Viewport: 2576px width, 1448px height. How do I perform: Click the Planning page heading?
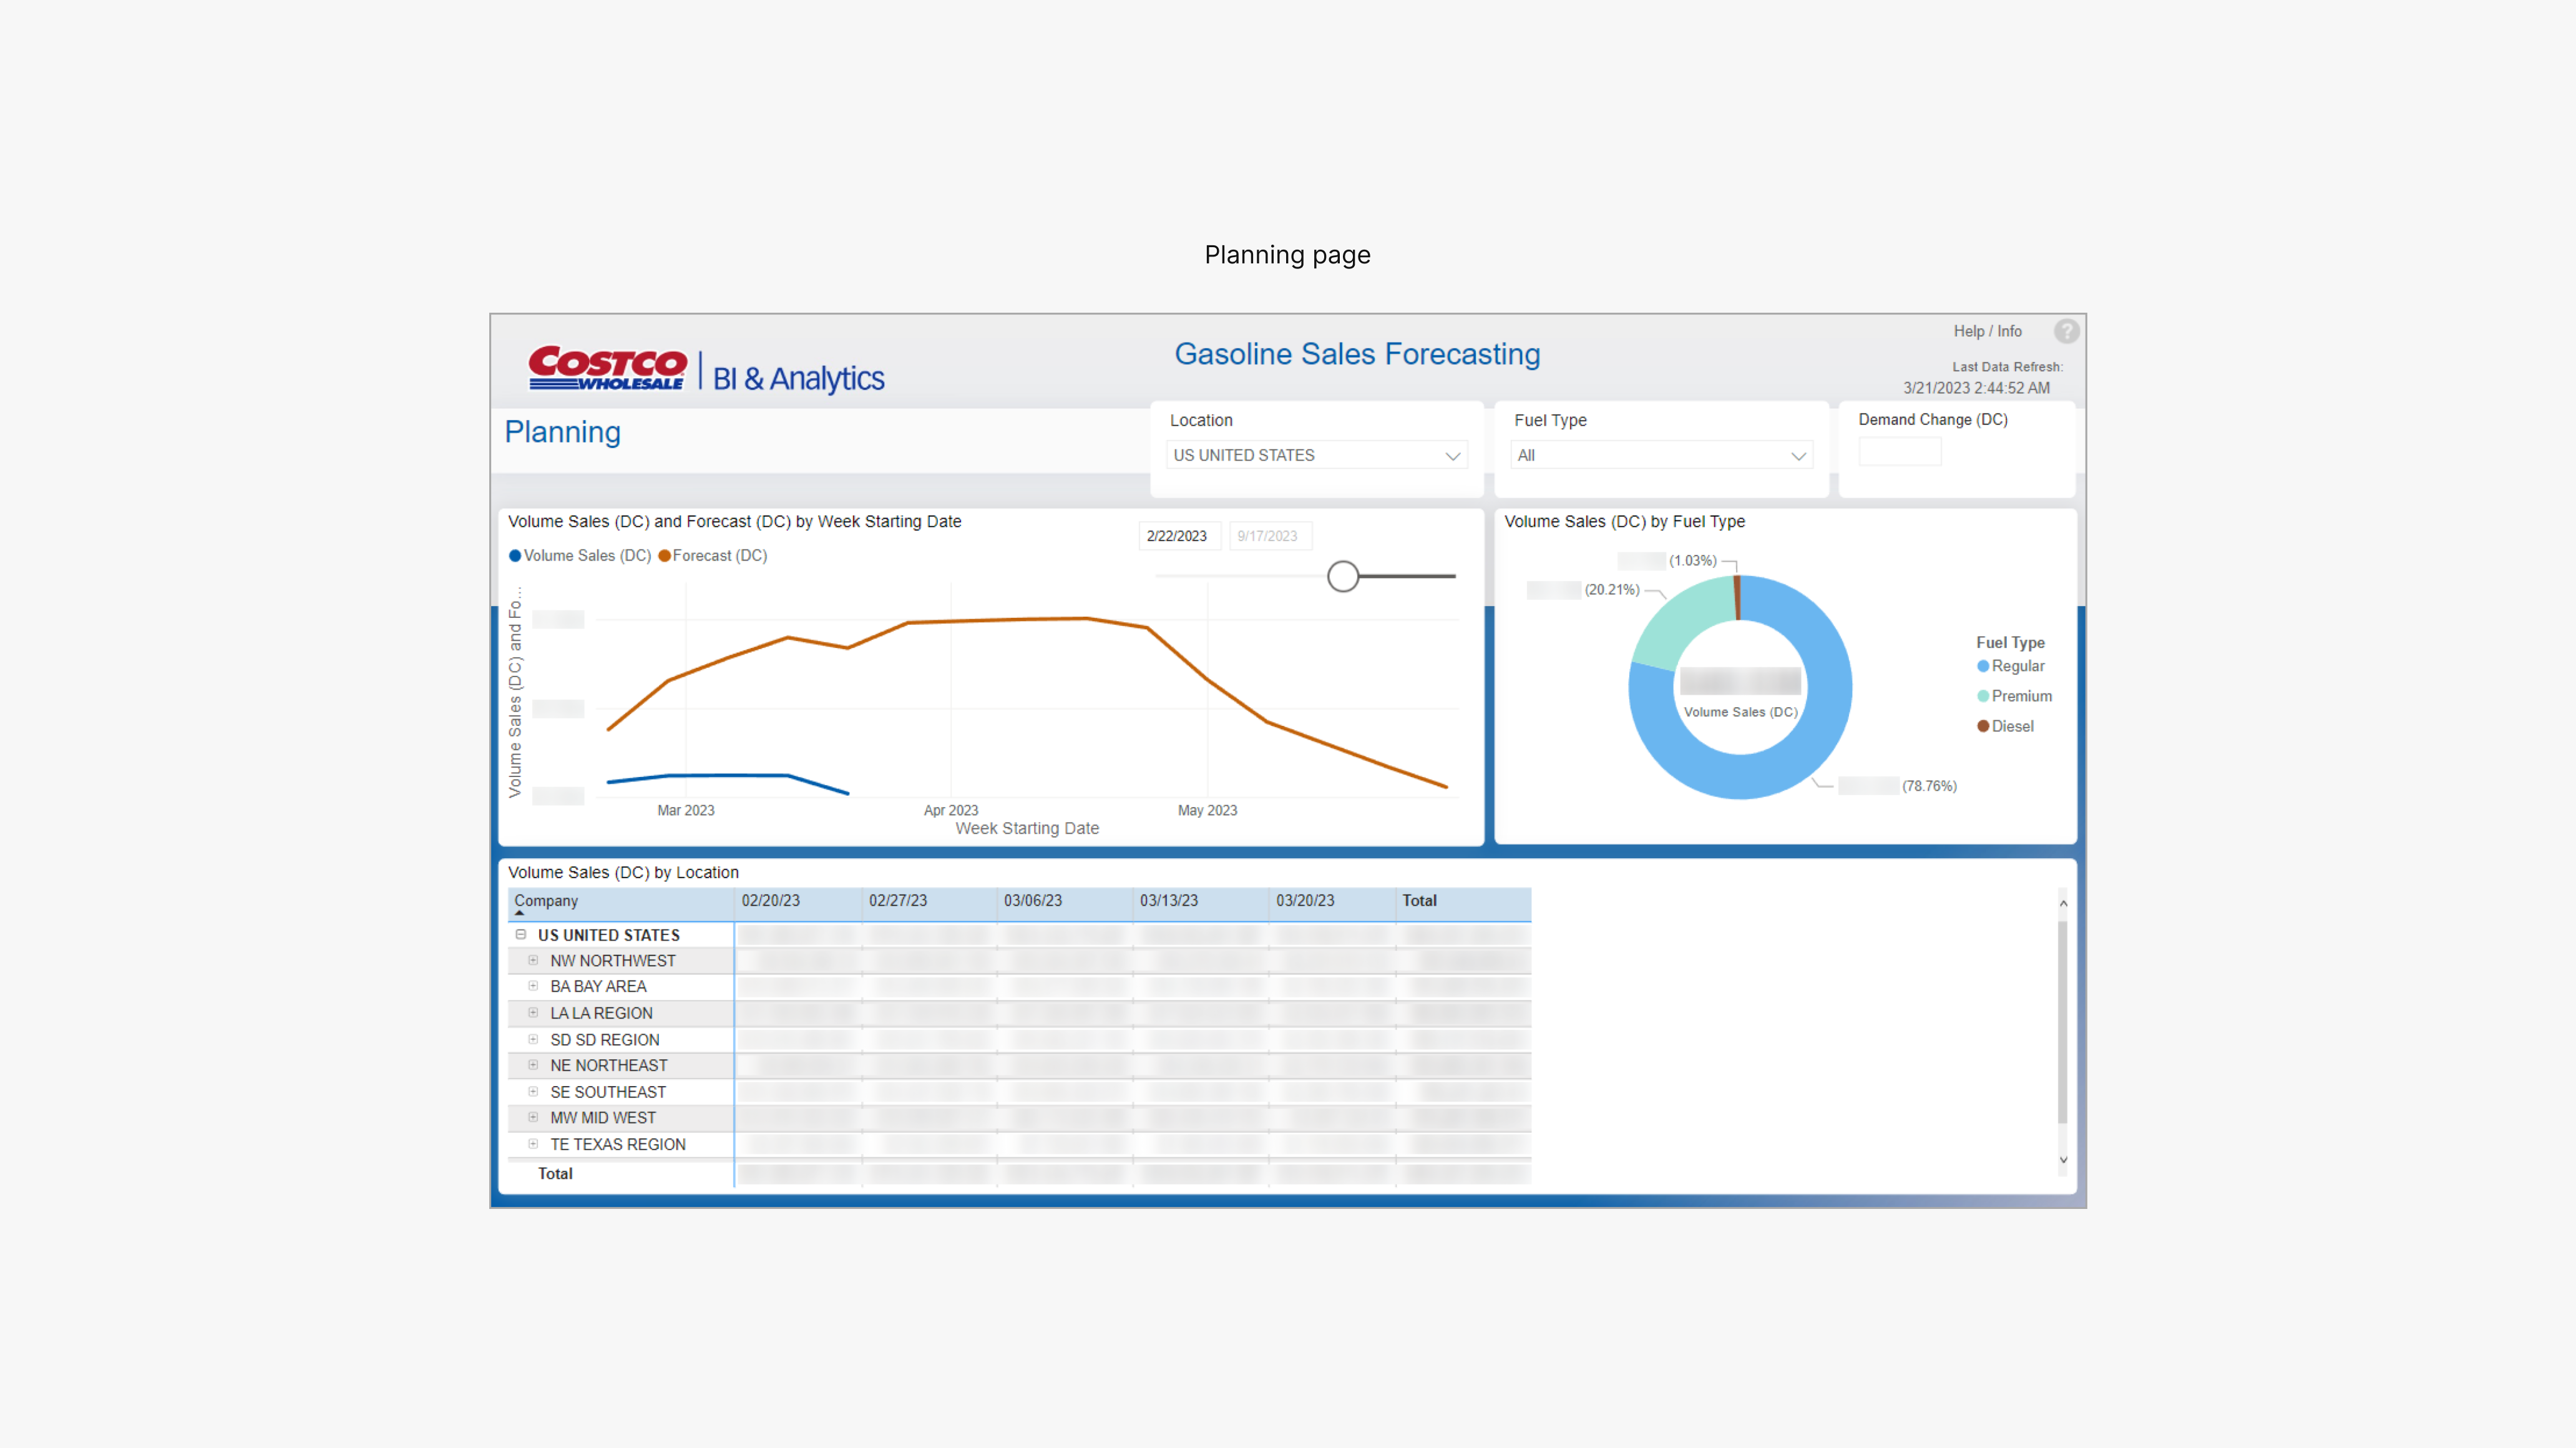[562, 432]
